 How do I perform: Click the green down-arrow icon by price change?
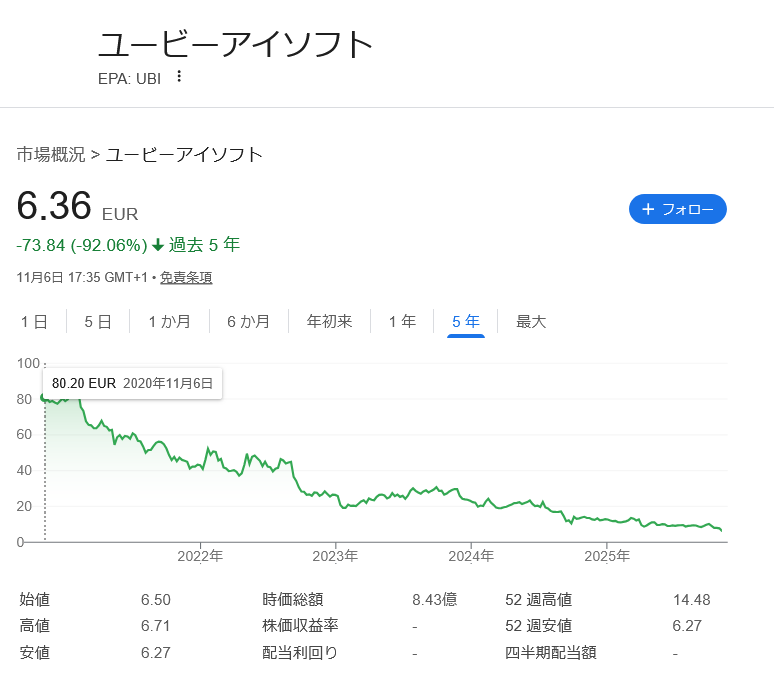158,245
